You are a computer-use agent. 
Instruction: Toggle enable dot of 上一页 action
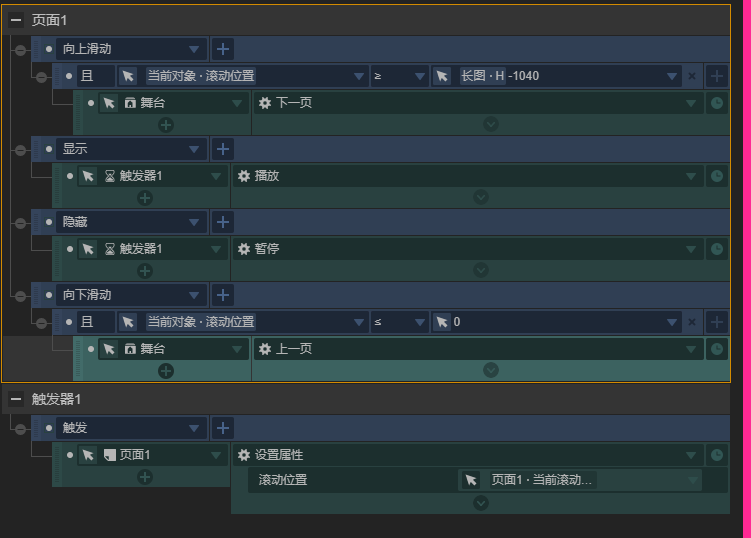point(91,349)
